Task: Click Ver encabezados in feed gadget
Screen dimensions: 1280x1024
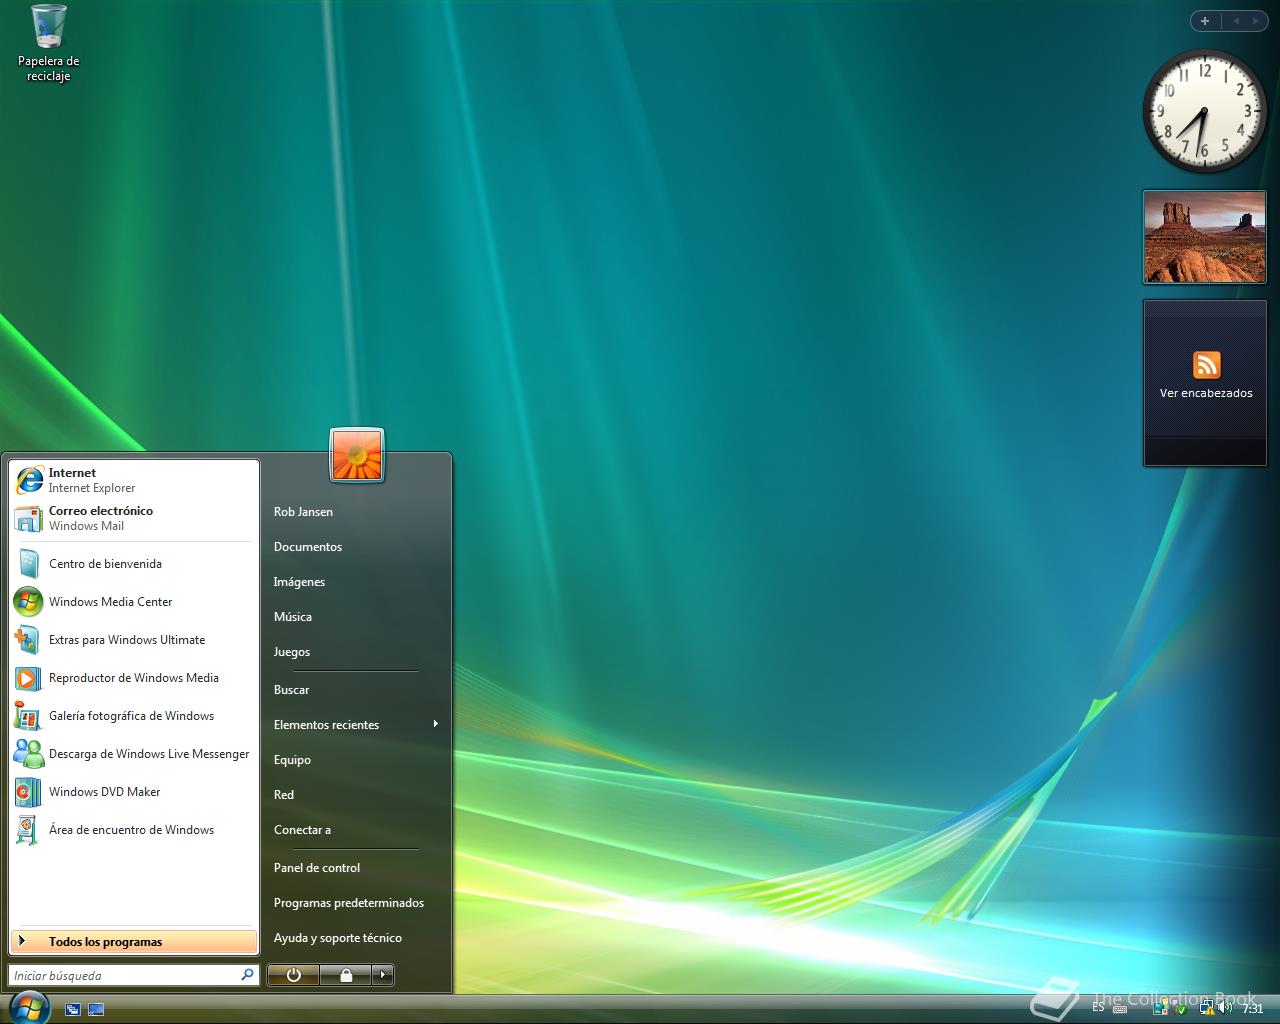Action: pyautogui.click(x=1206, y=393)
